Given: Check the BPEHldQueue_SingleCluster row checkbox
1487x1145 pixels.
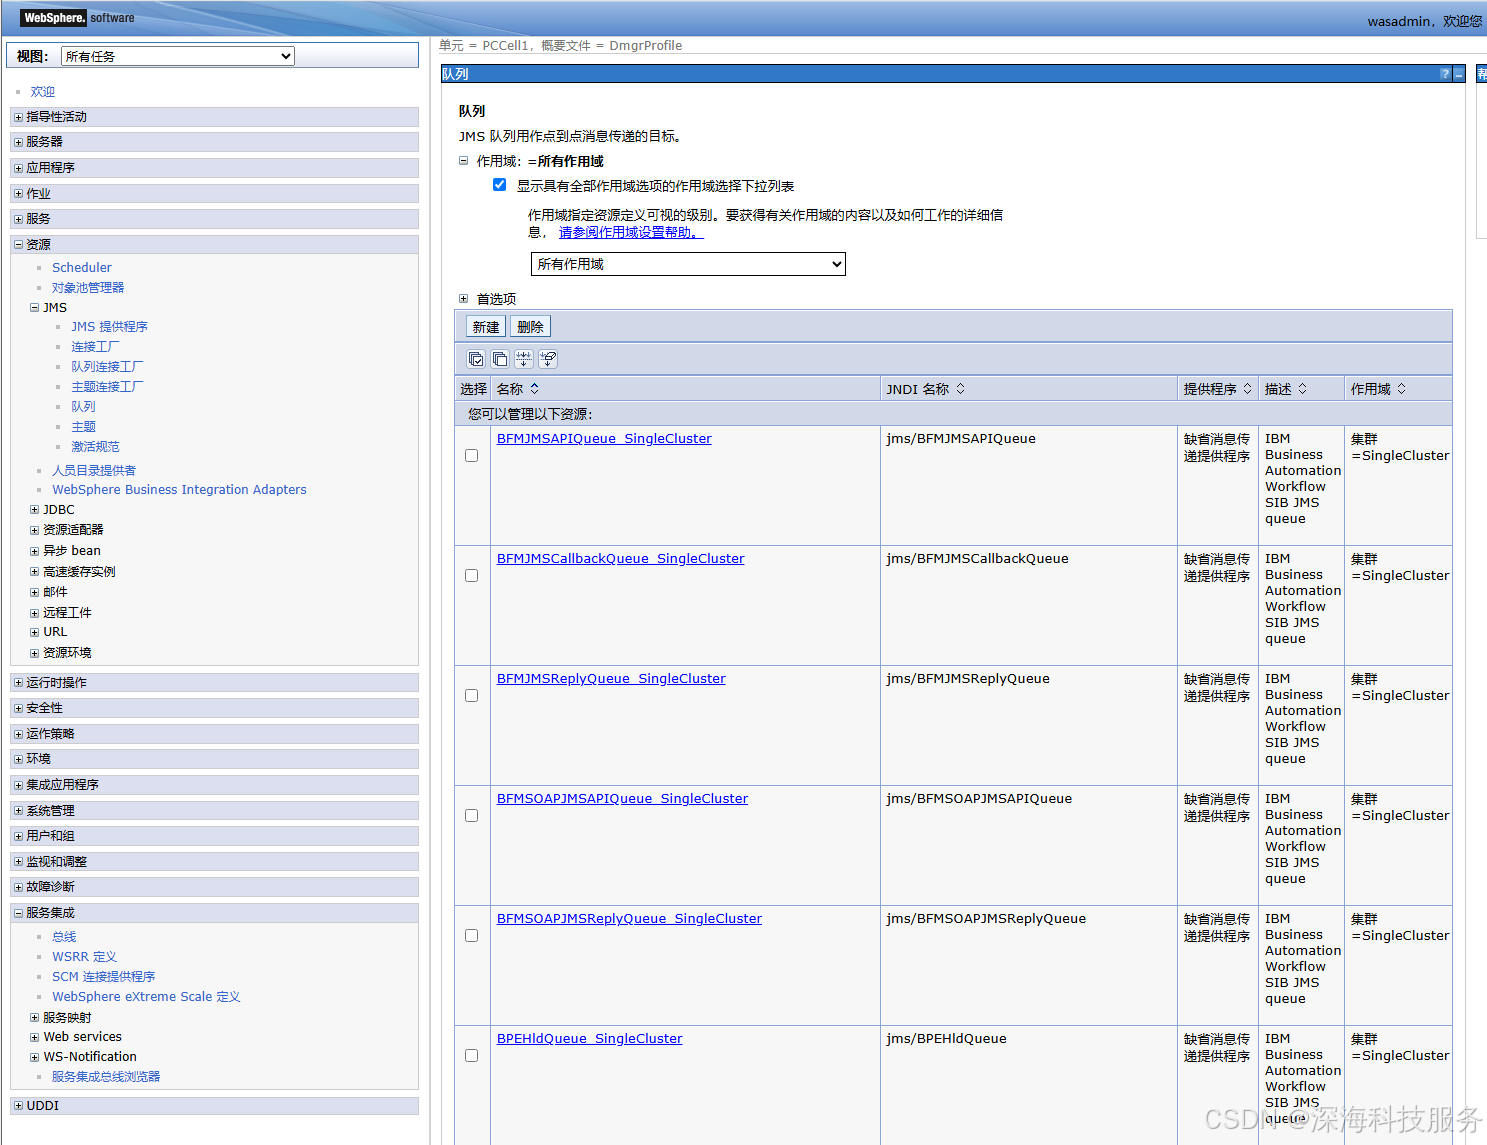Looking at the screenshot, I should click(x=471, y=1055).
